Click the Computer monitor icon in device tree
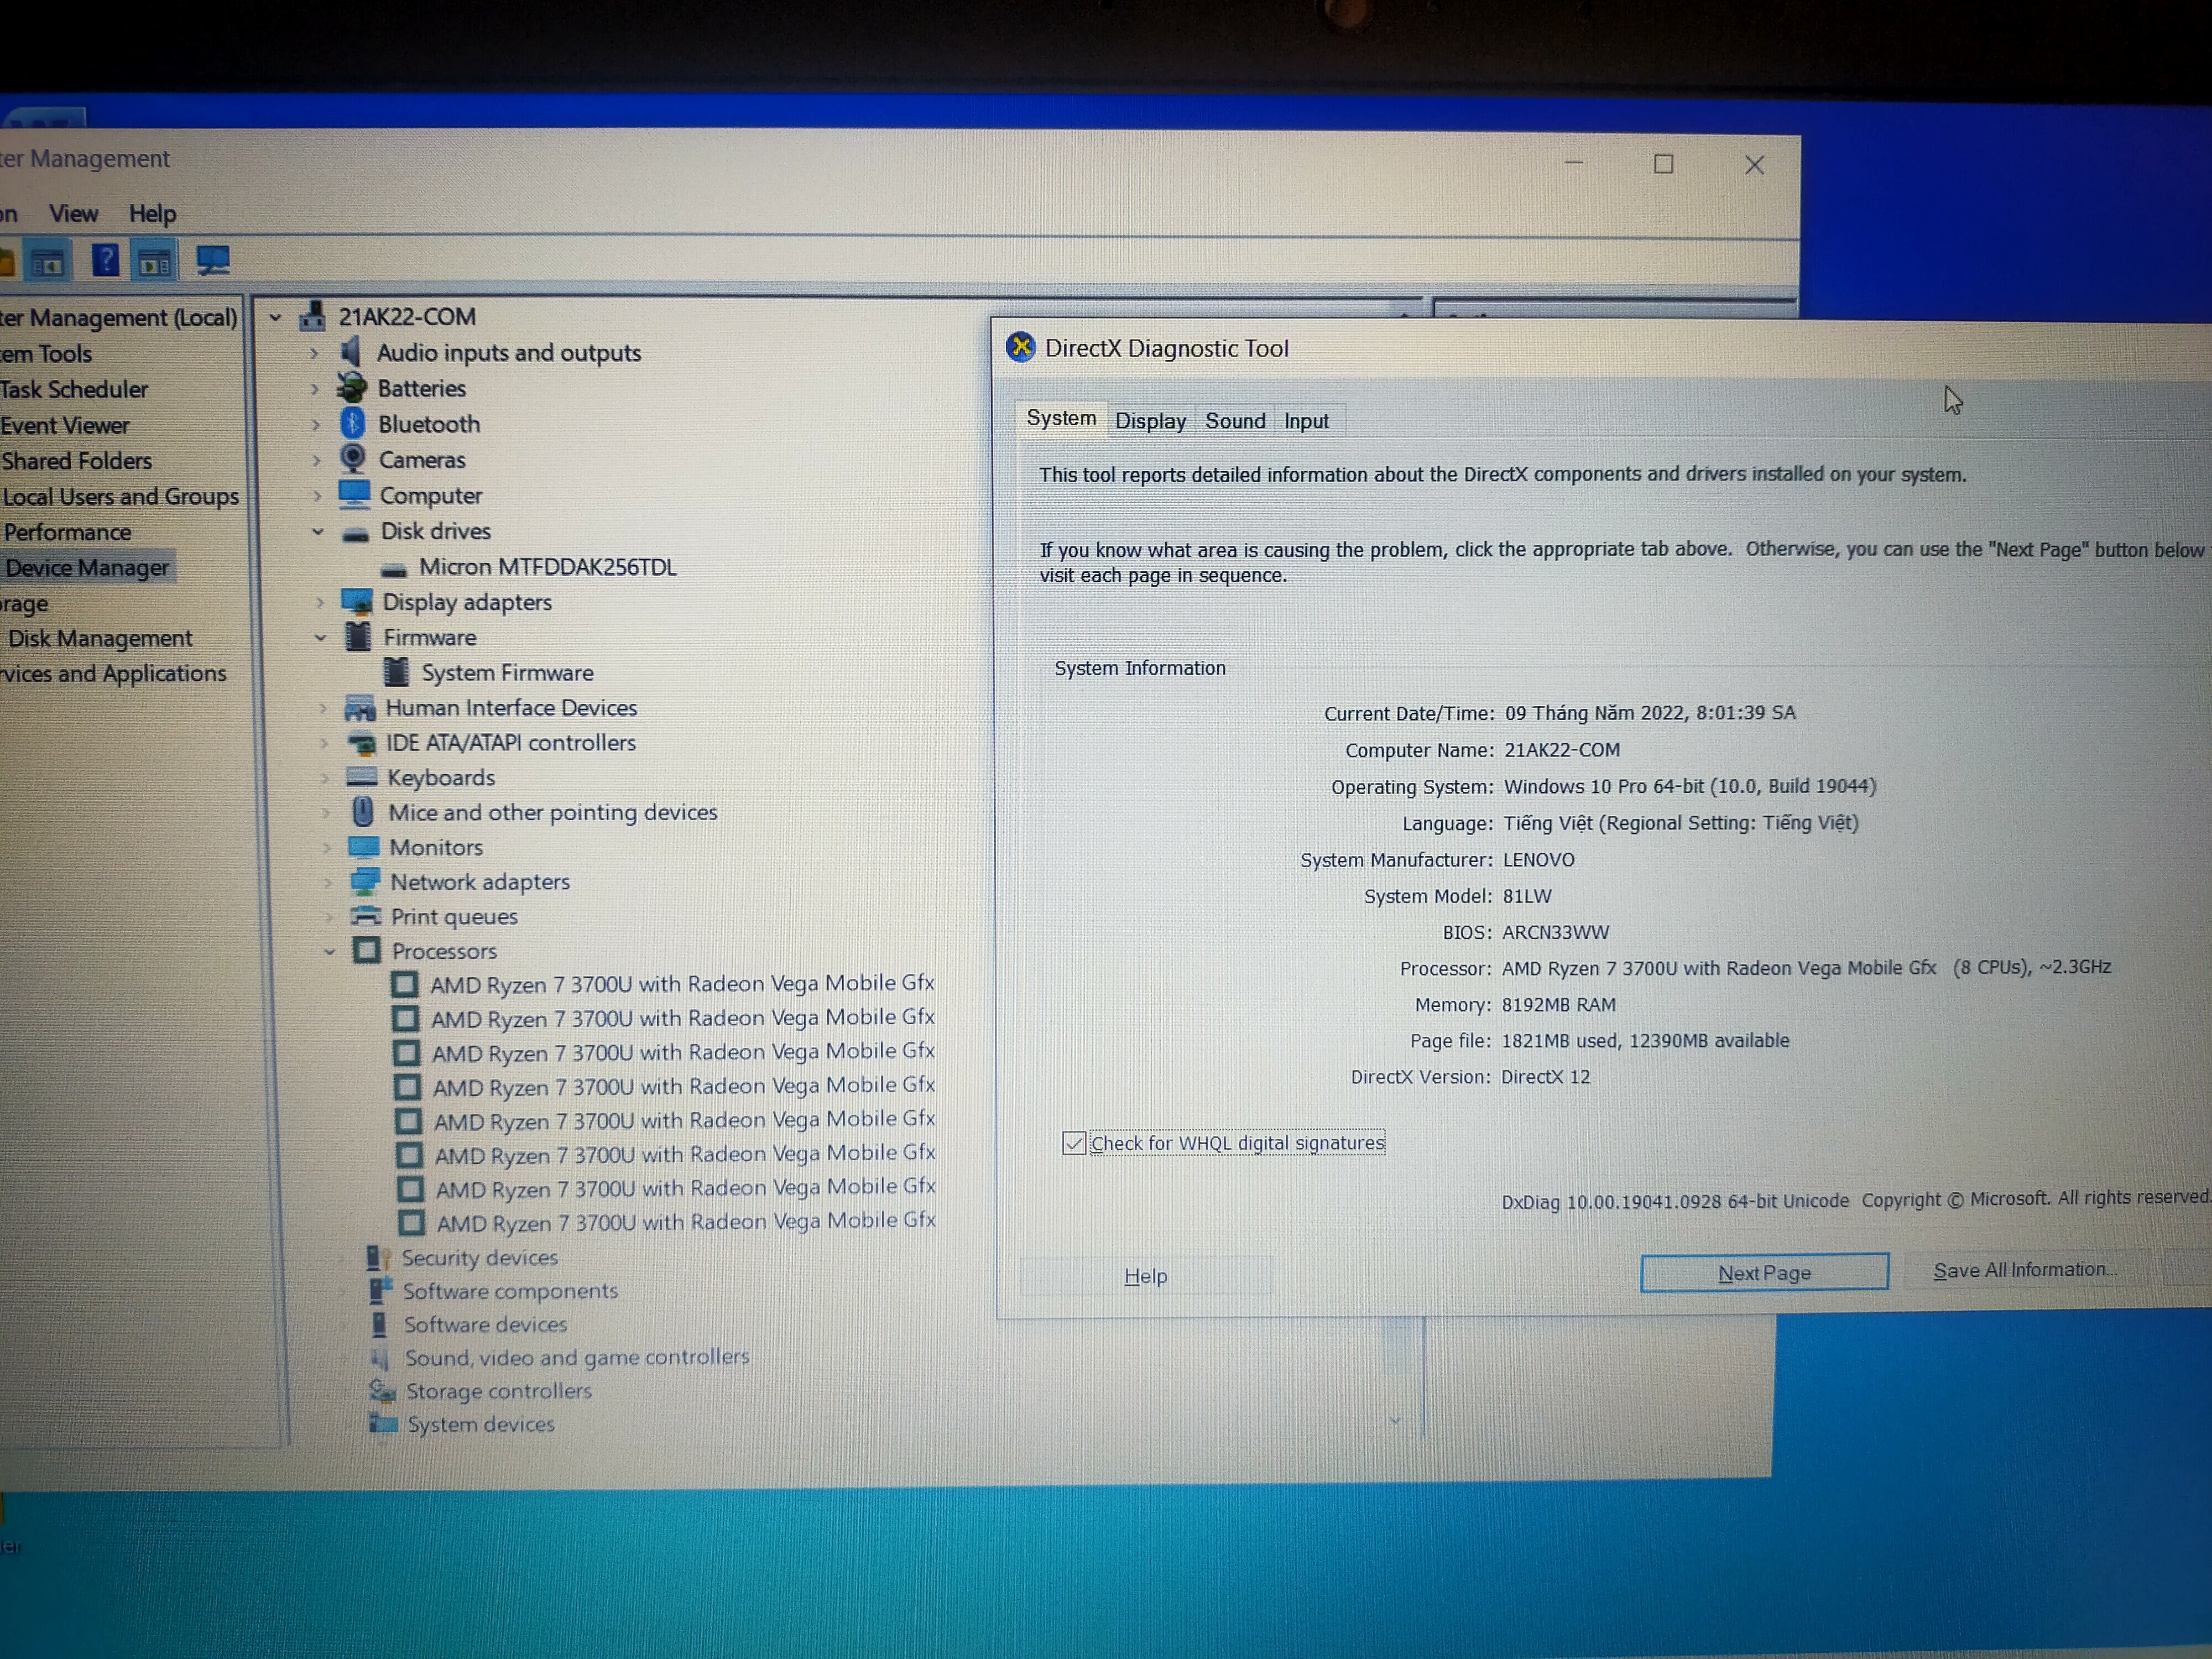The height and width of the screenshot is (1659, 2212). 354,494
